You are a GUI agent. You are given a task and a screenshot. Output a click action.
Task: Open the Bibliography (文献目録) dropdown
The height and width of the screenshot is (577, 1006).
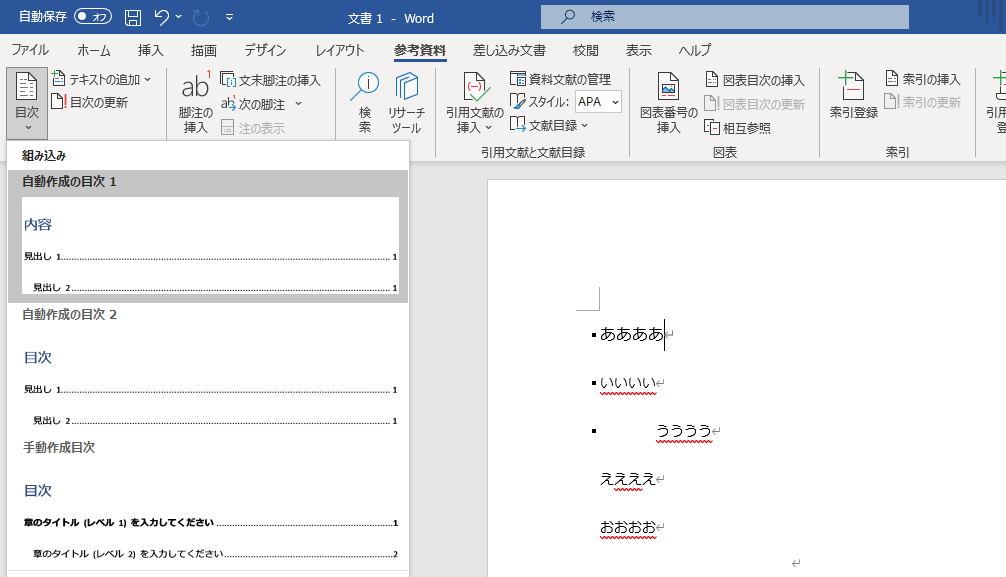pyautogui.click(x=585, y=125)
